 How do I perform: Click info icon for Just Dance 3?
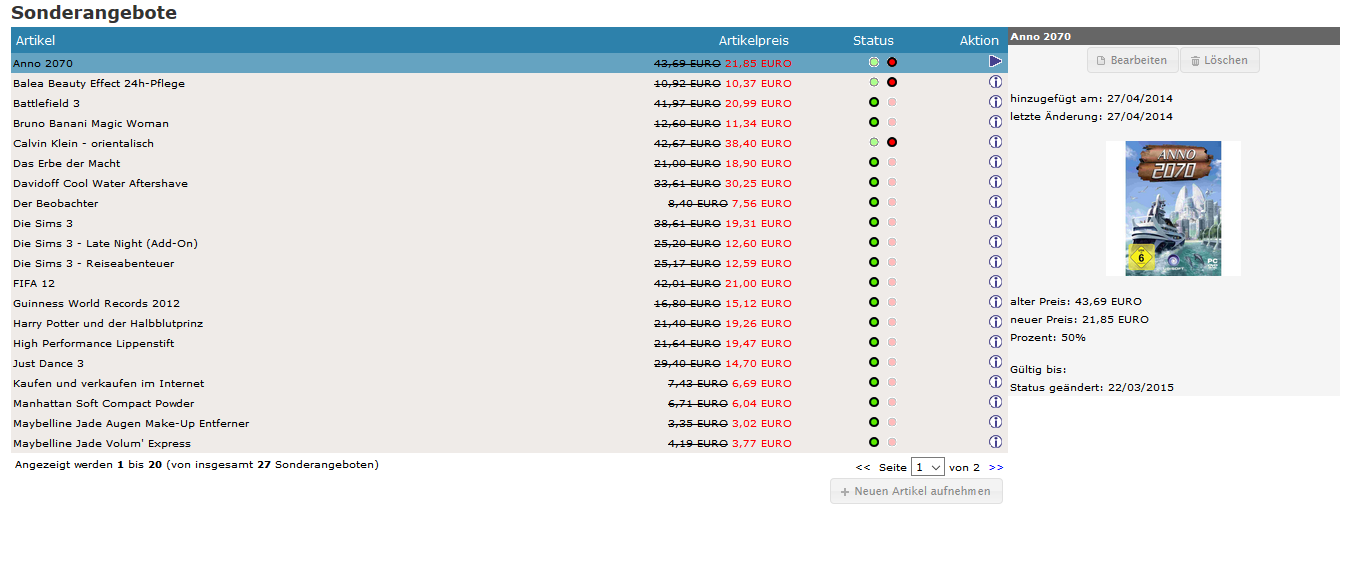pyautogui.click(x=995, y=362)
